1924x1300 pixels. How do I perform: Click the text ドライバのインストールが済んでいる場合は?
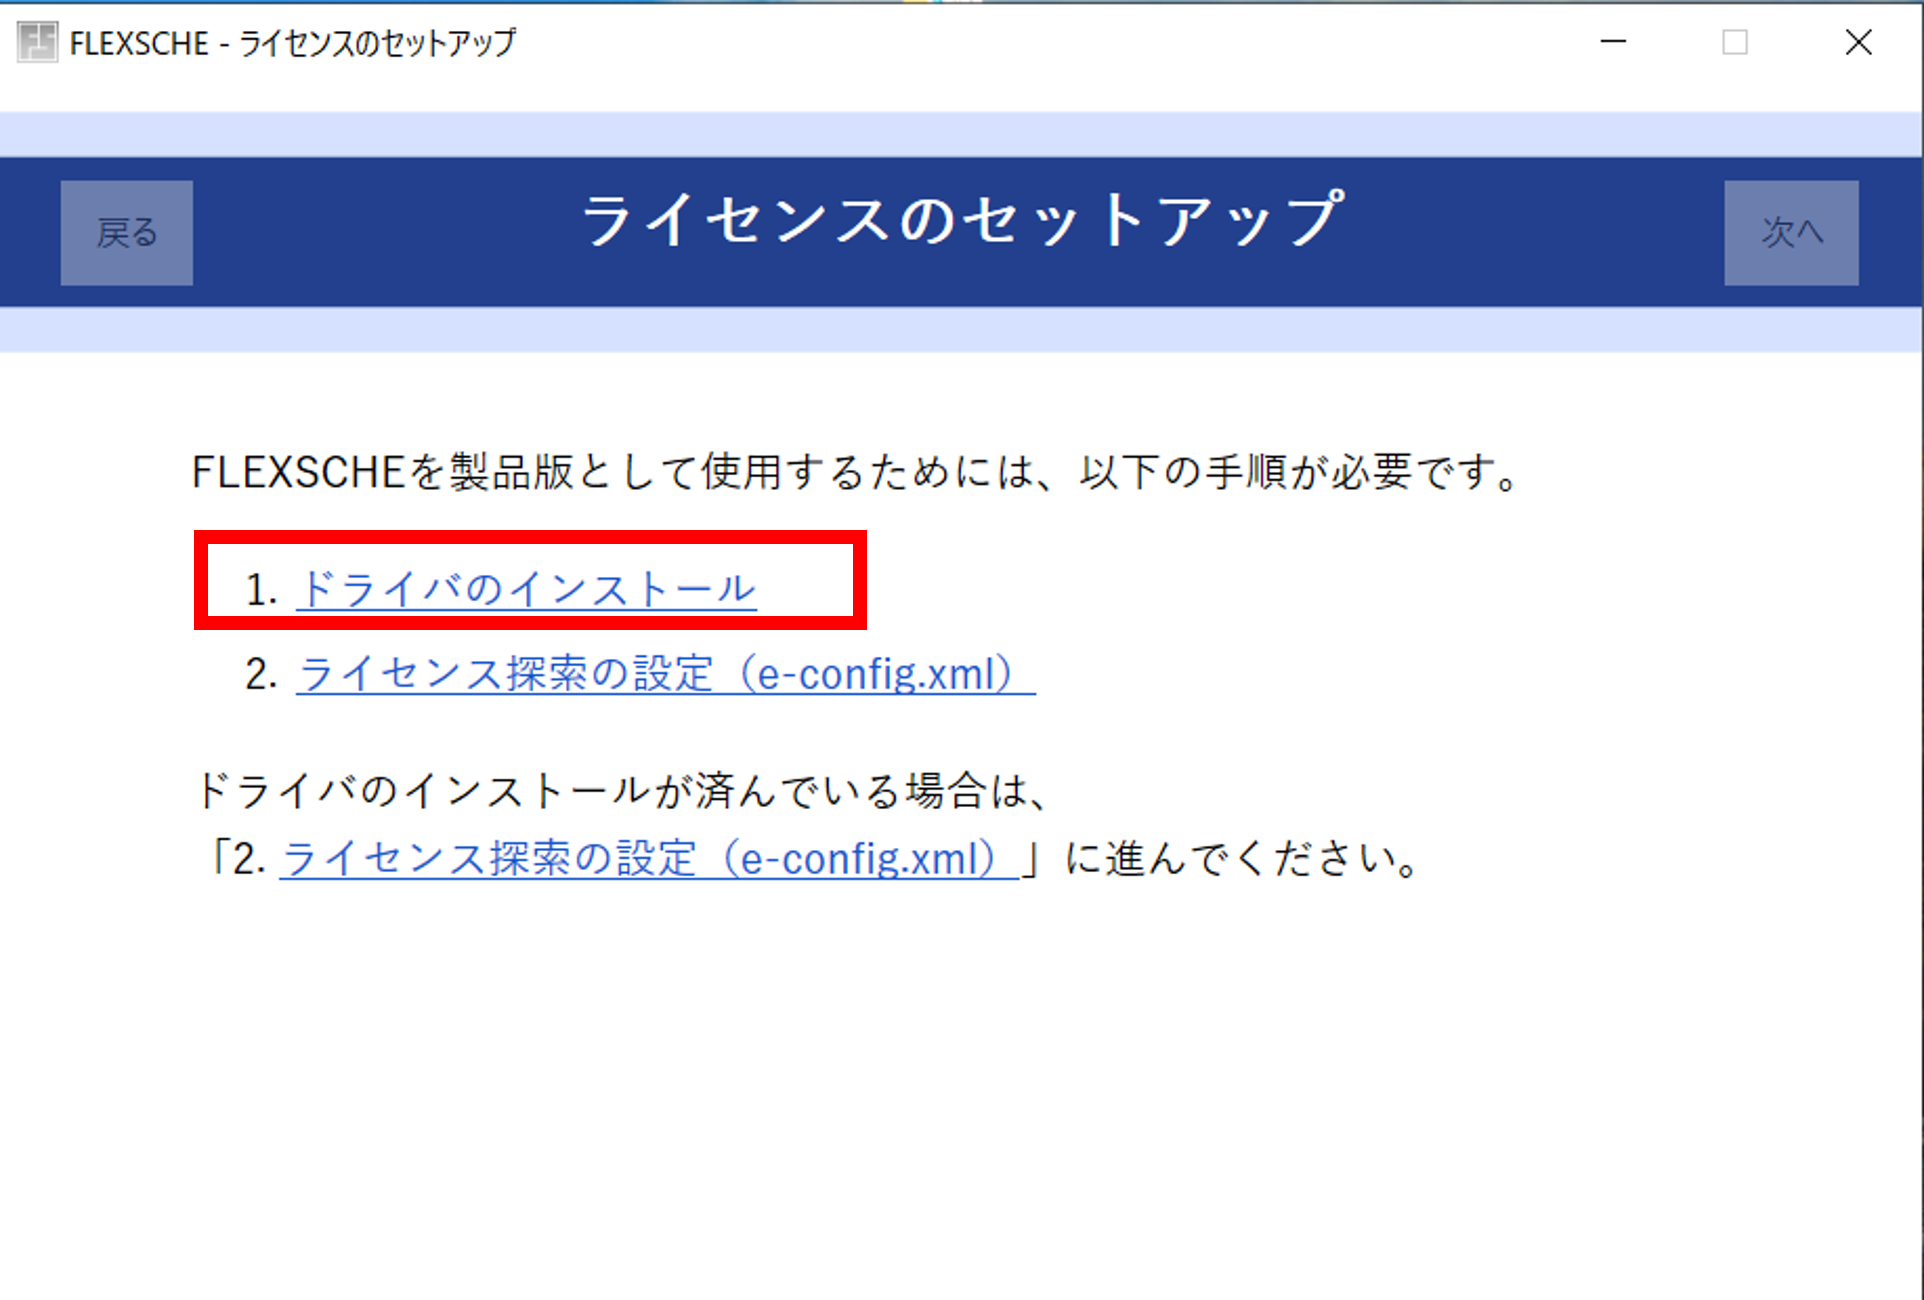(620, 791)
